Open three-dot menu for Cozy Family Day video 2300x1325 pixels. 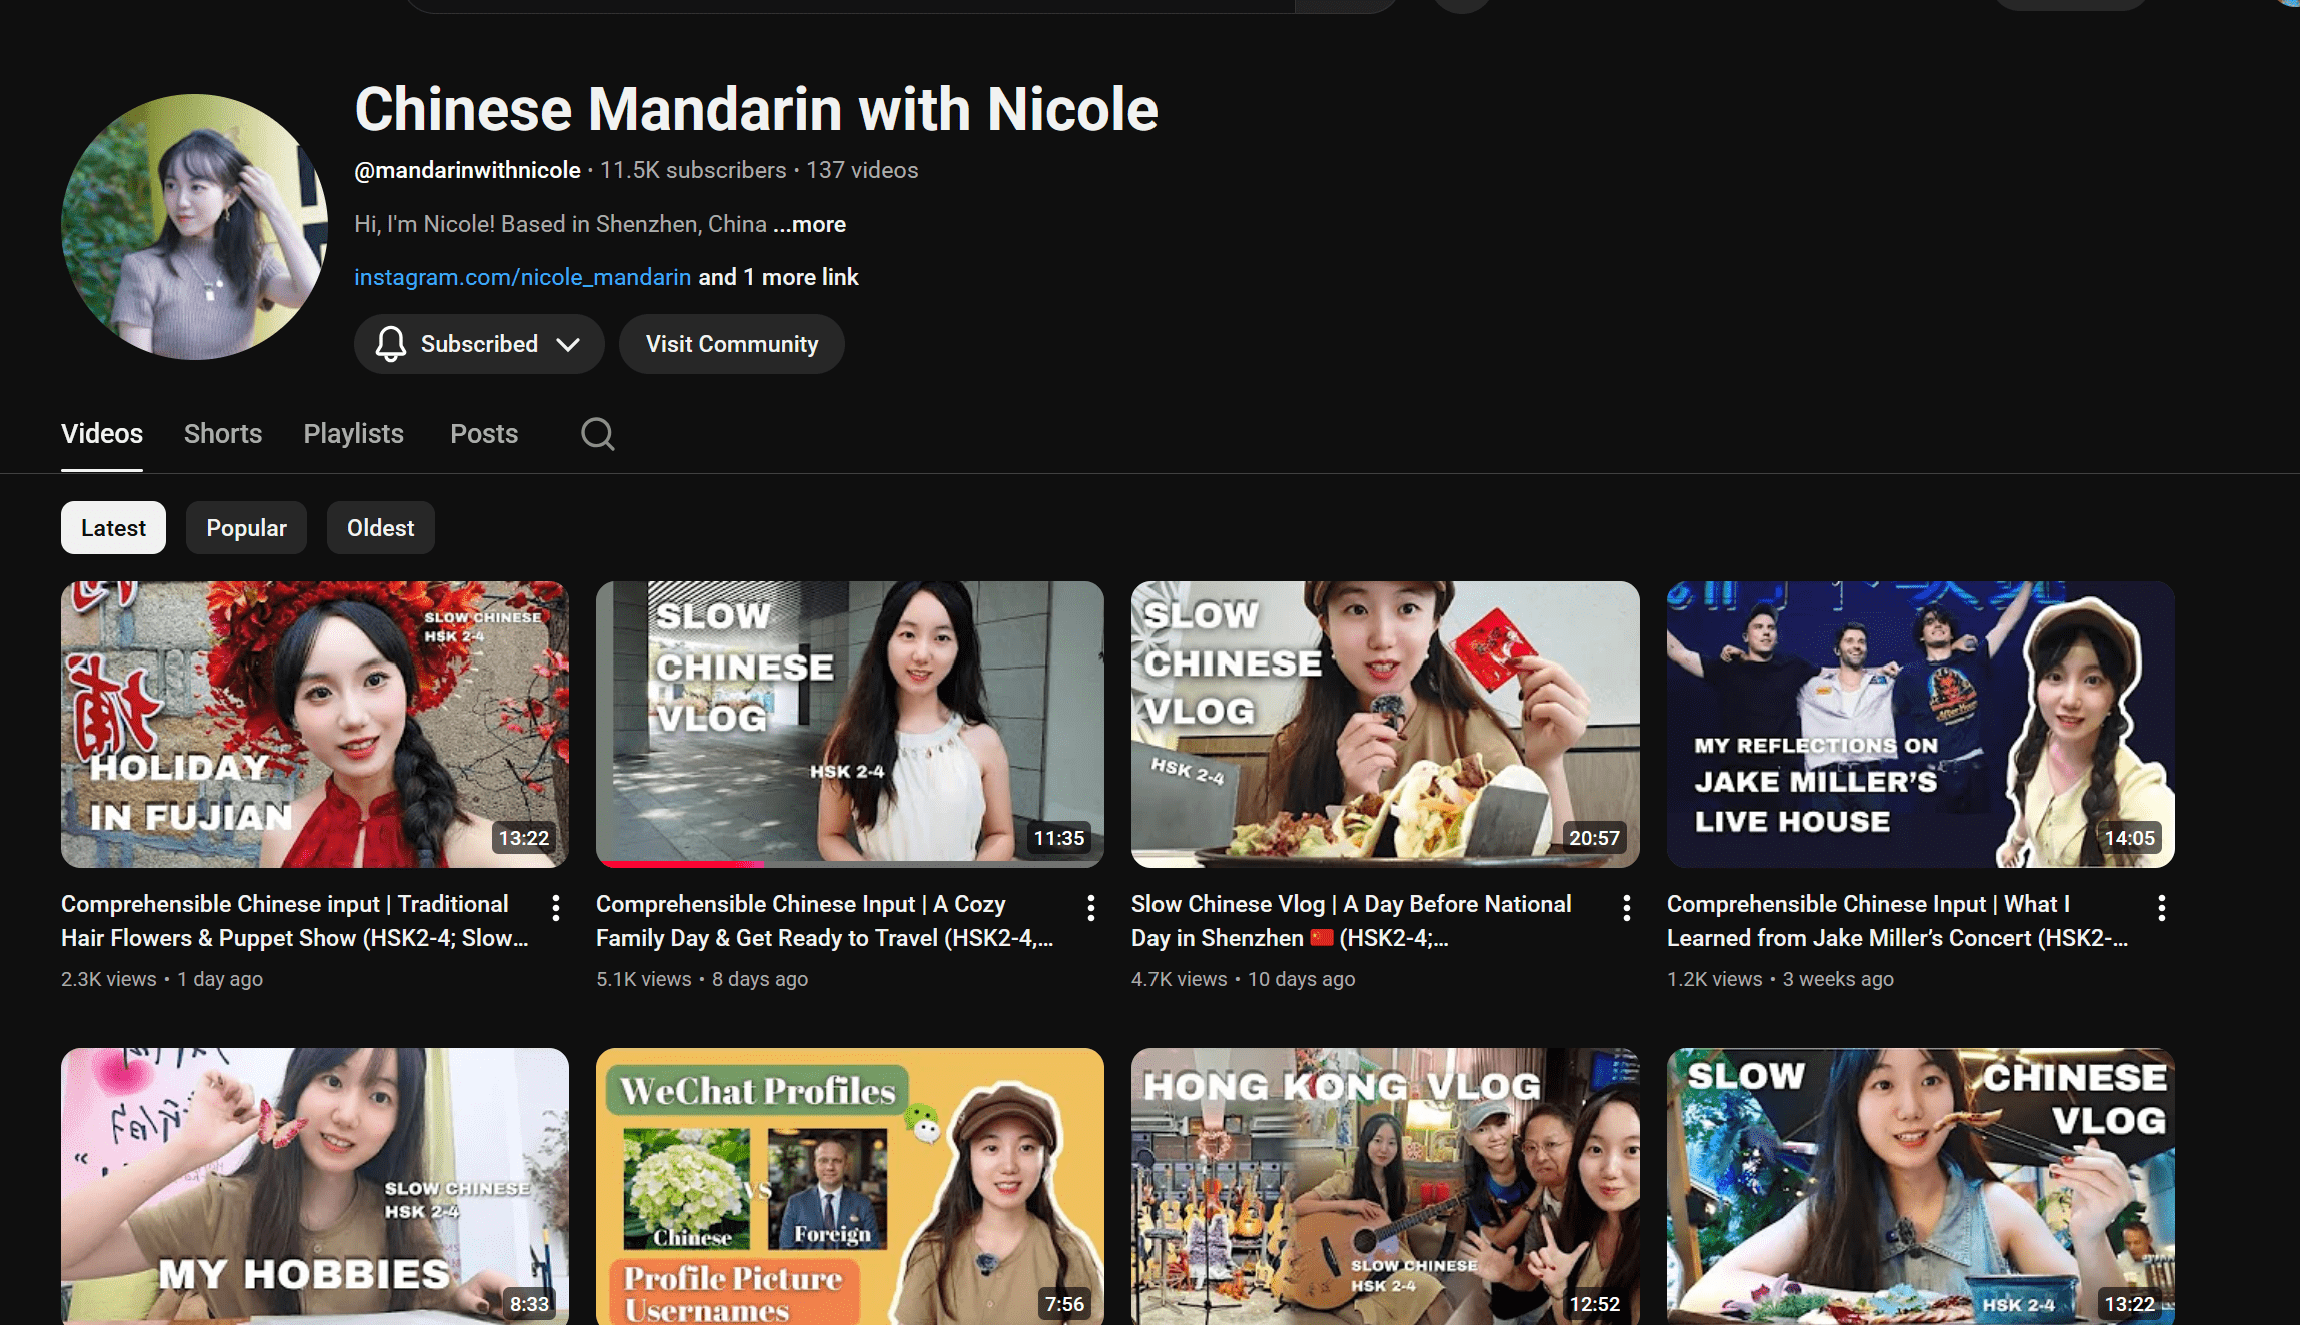1091,908
